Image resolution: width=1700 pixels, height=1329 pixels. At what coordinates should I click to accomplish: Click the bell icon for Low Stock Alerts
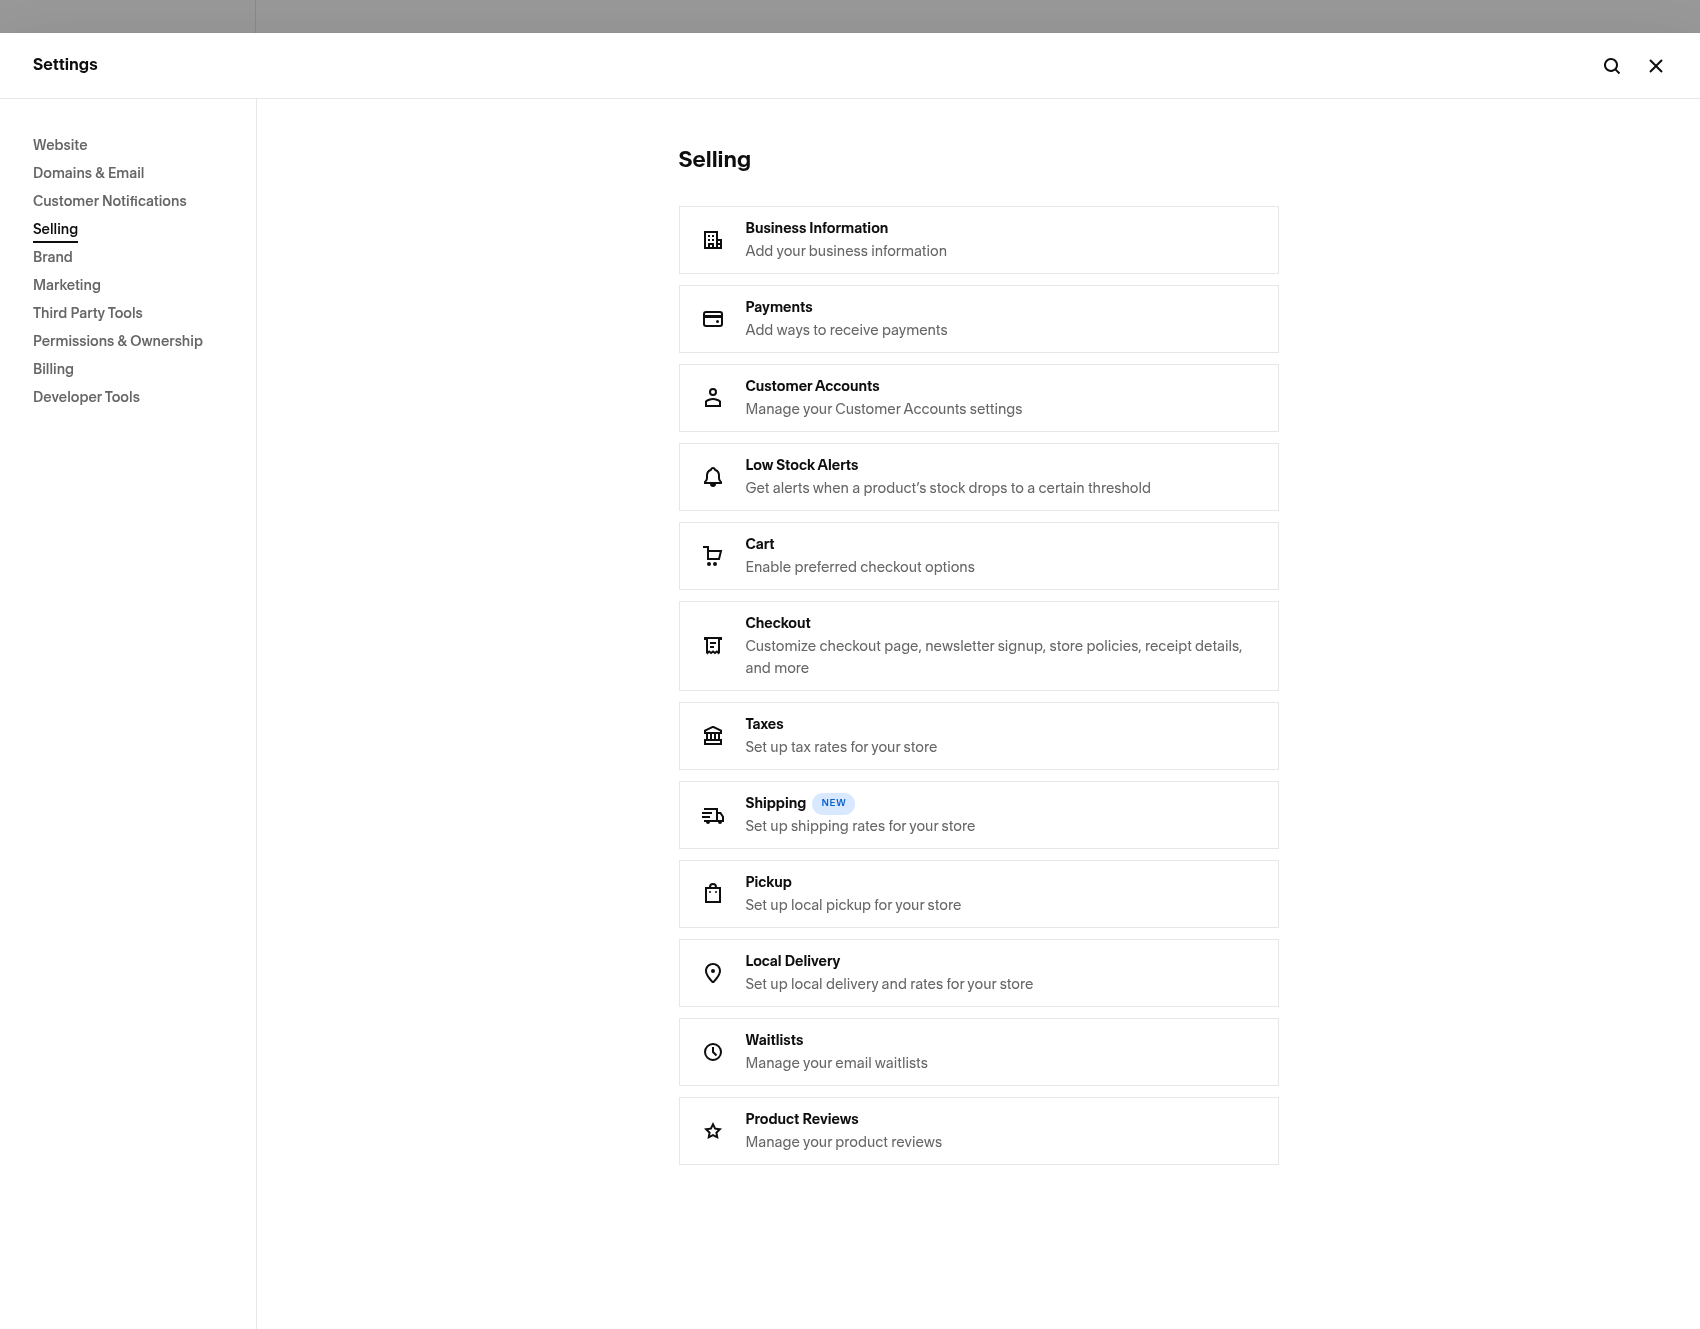713,476
